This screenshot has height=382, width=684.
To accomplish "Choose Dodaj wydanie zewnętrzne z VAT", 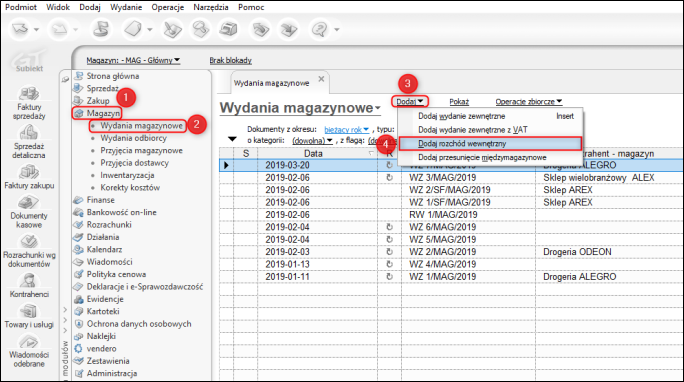I will coord(490,130).
